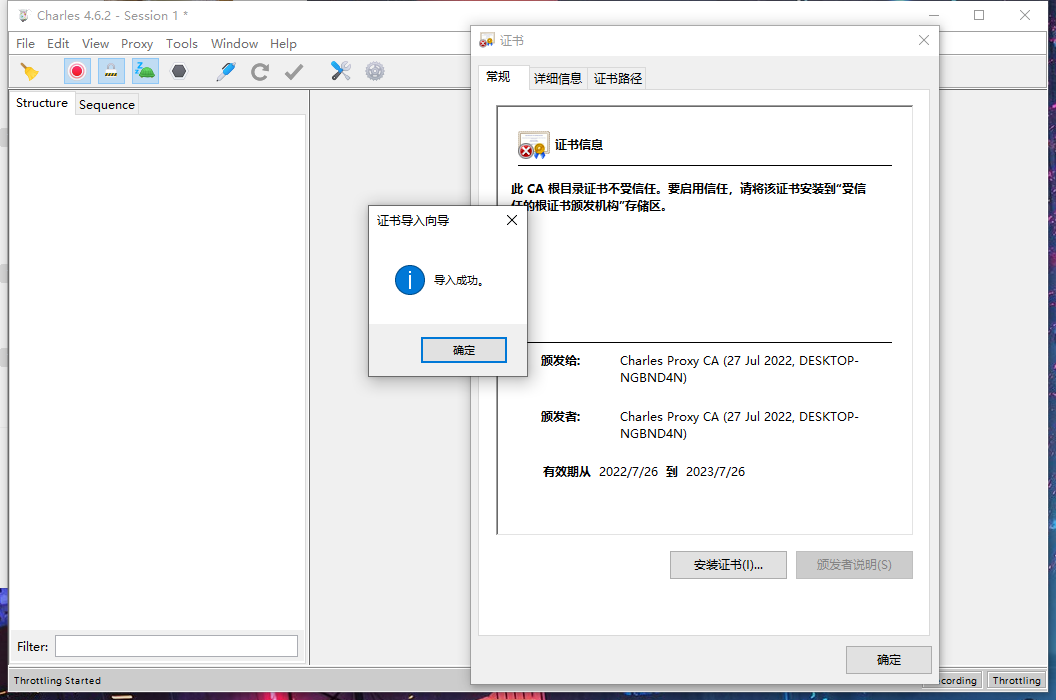Toggle SSL proxying padlock icon
This screenshot has width=1056, height=700.
pyautogui.click(x=111, y=71)
